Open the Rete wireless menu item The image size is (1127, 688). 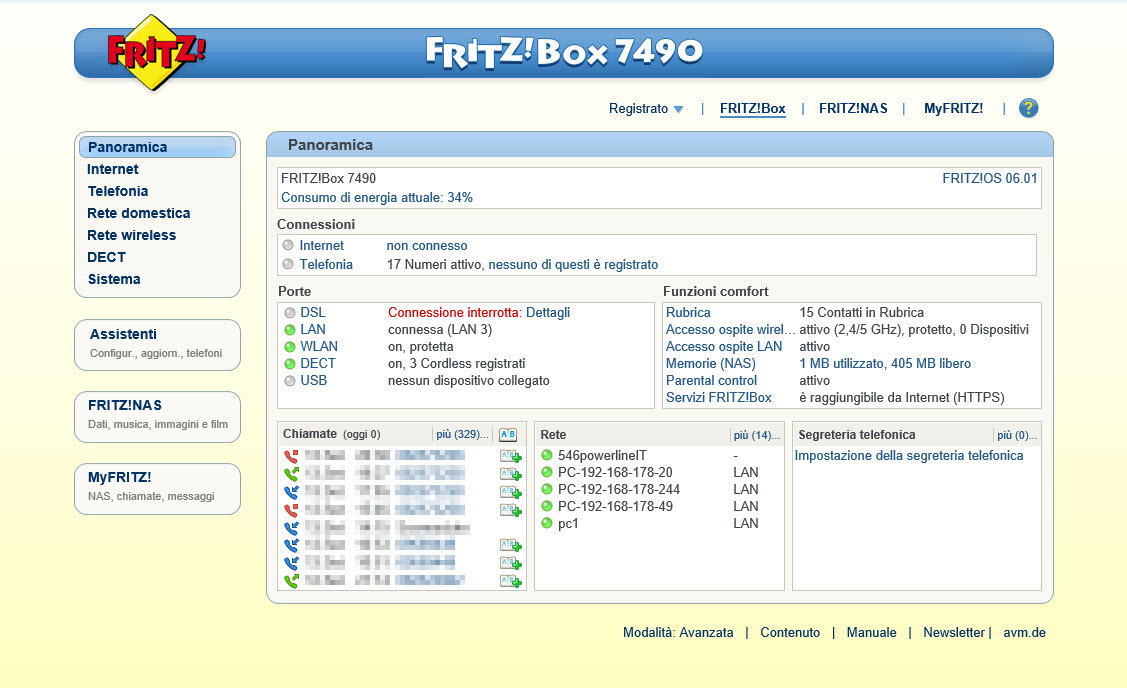pyautogui.click(x=132, y=235)
